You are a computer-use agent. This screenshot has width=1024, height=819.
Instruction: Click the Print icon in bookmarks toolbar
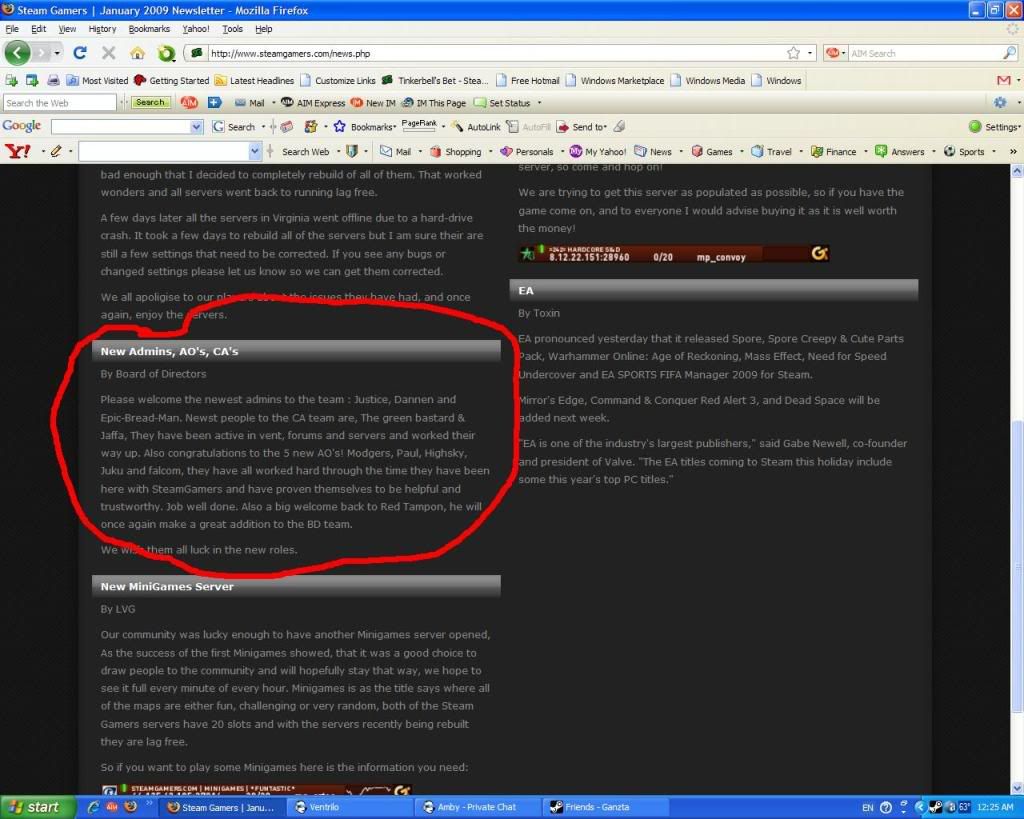[x=54, y=80]
